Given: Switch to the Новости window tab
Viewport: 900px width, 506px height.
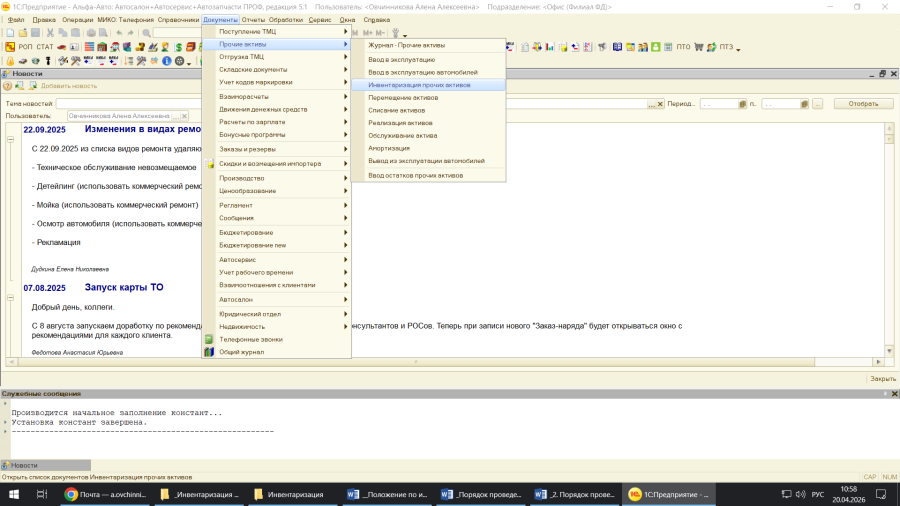Looking at the screenshot, I should (46, 465).
